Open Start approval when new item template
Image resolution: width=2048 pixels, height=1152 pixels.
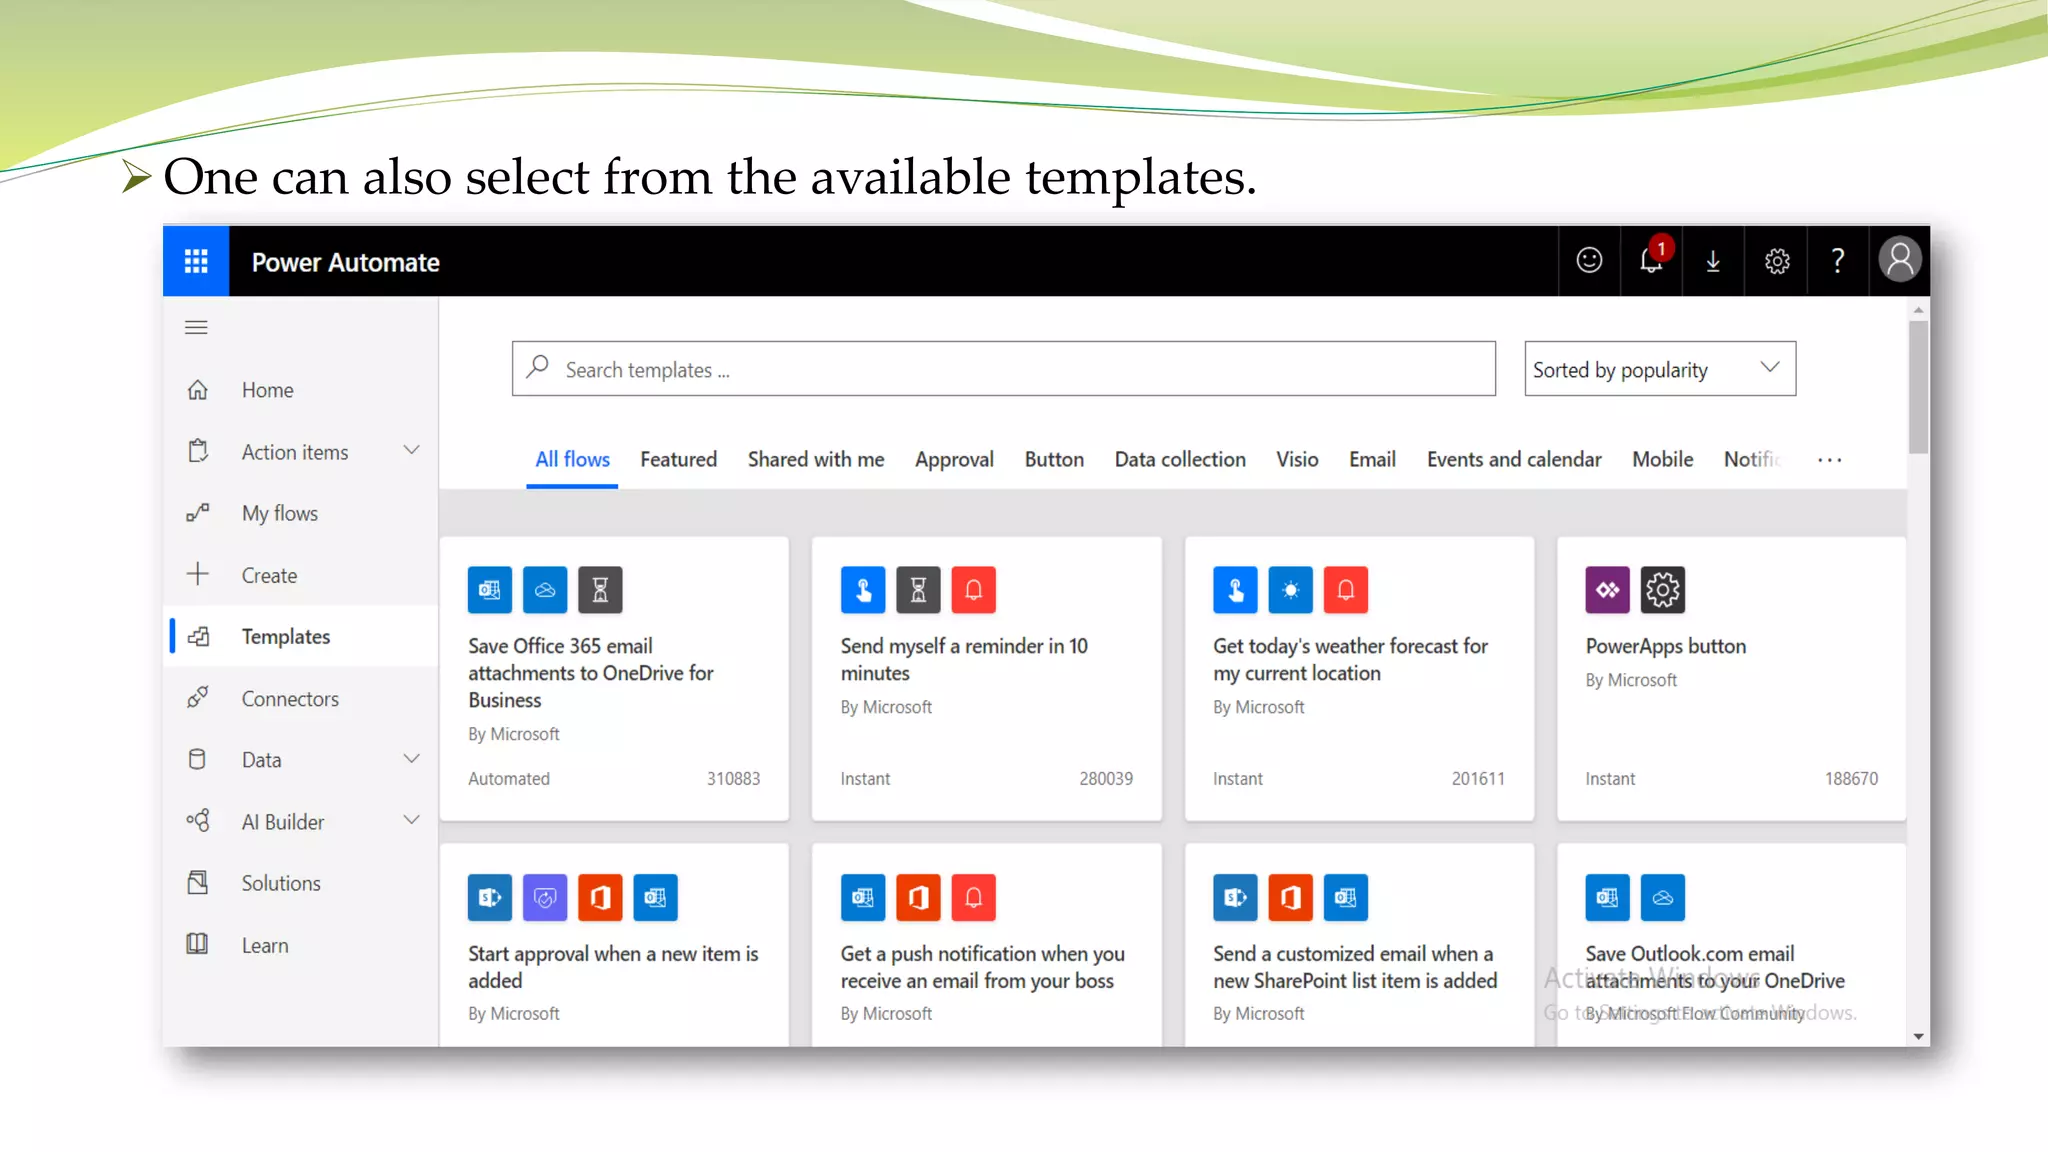point(614,945)
